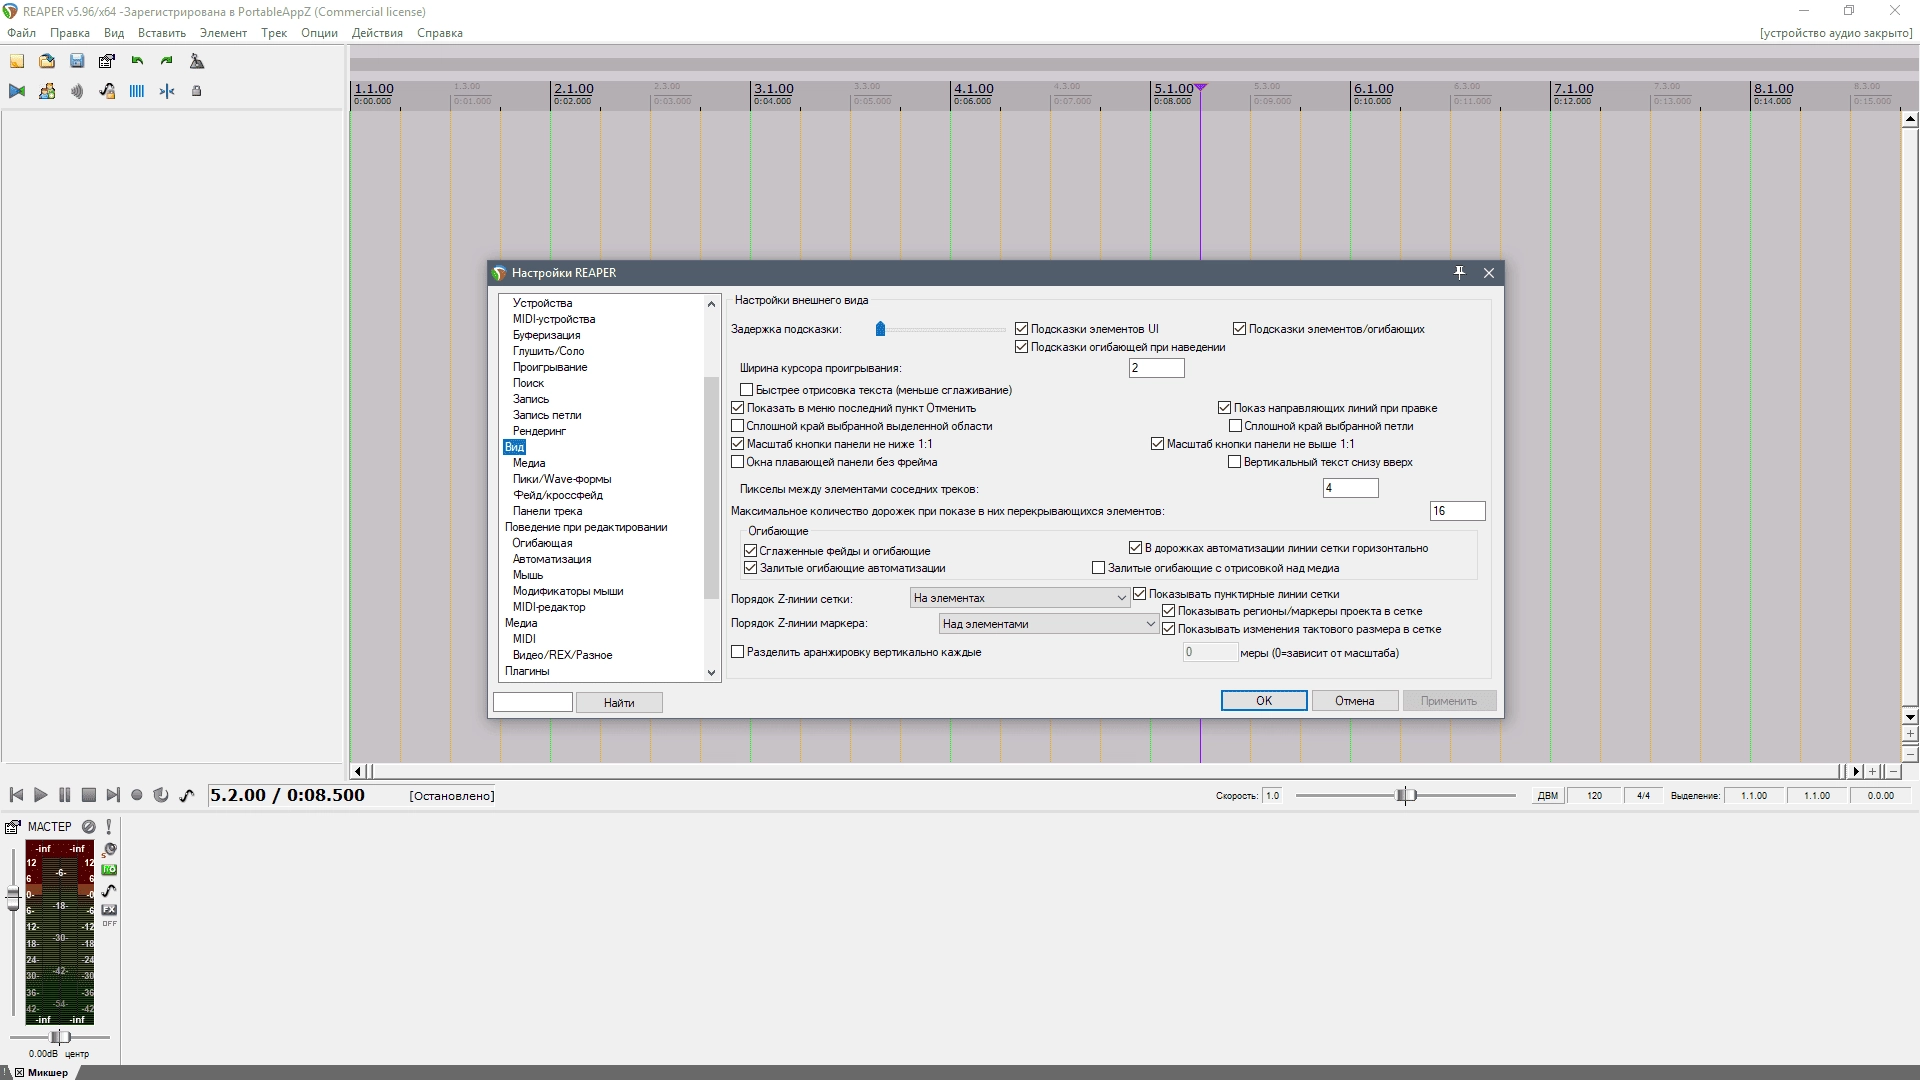The width and height of the screenshot is (1920, 1080).
Task: Go to project start in transport
Action: [16, 795]
